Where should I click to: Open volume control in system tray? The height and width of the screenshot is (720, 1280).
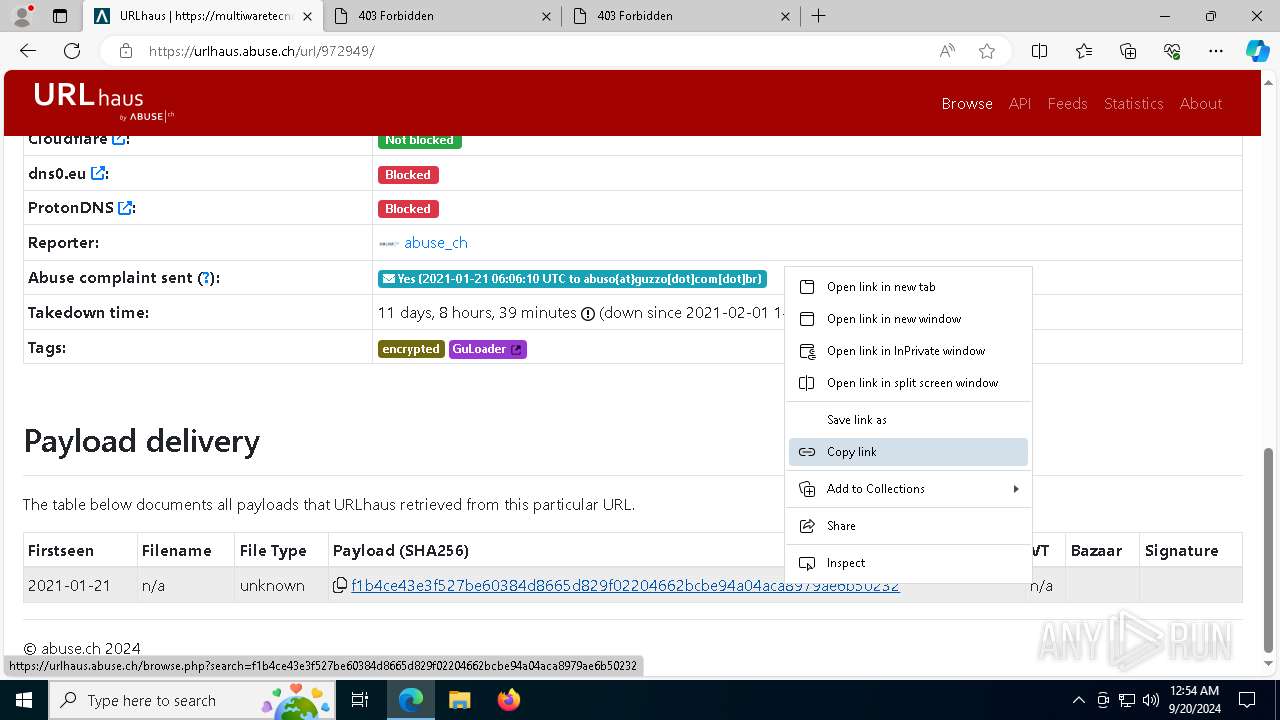pyautogui.click(x=1150, y=700)
